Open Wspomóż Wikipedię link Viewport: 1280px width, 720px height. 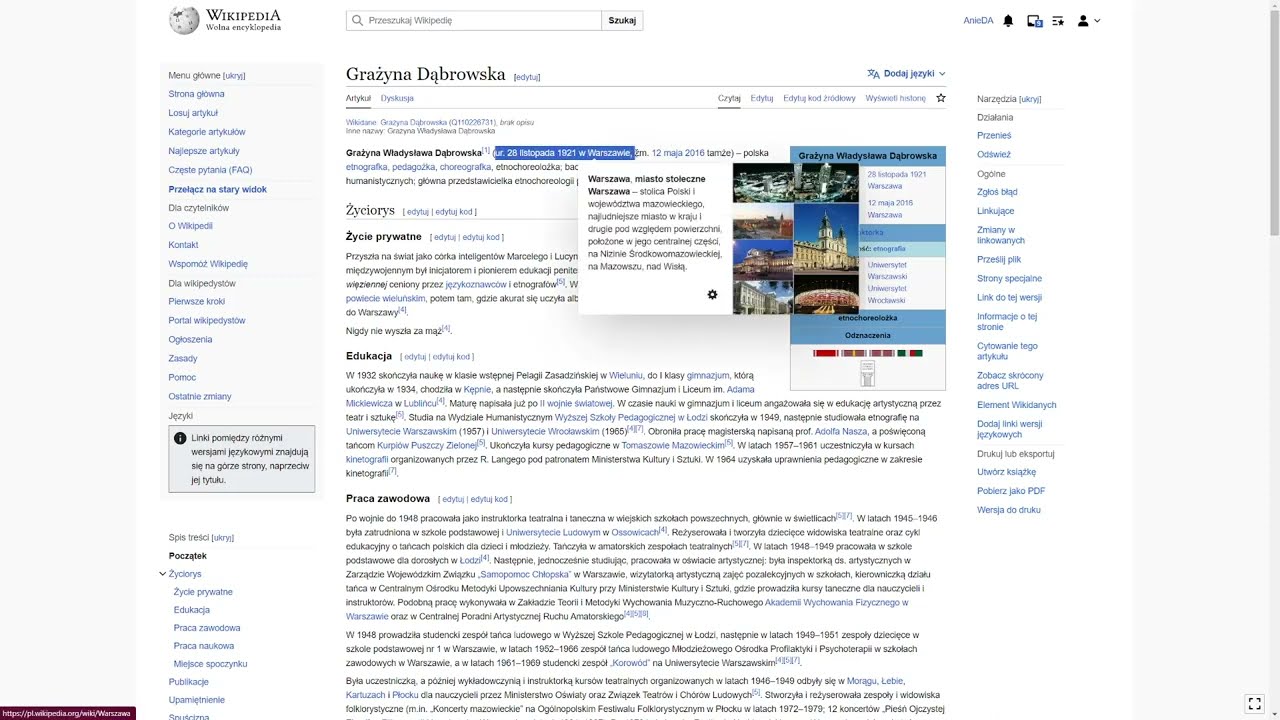208,264
